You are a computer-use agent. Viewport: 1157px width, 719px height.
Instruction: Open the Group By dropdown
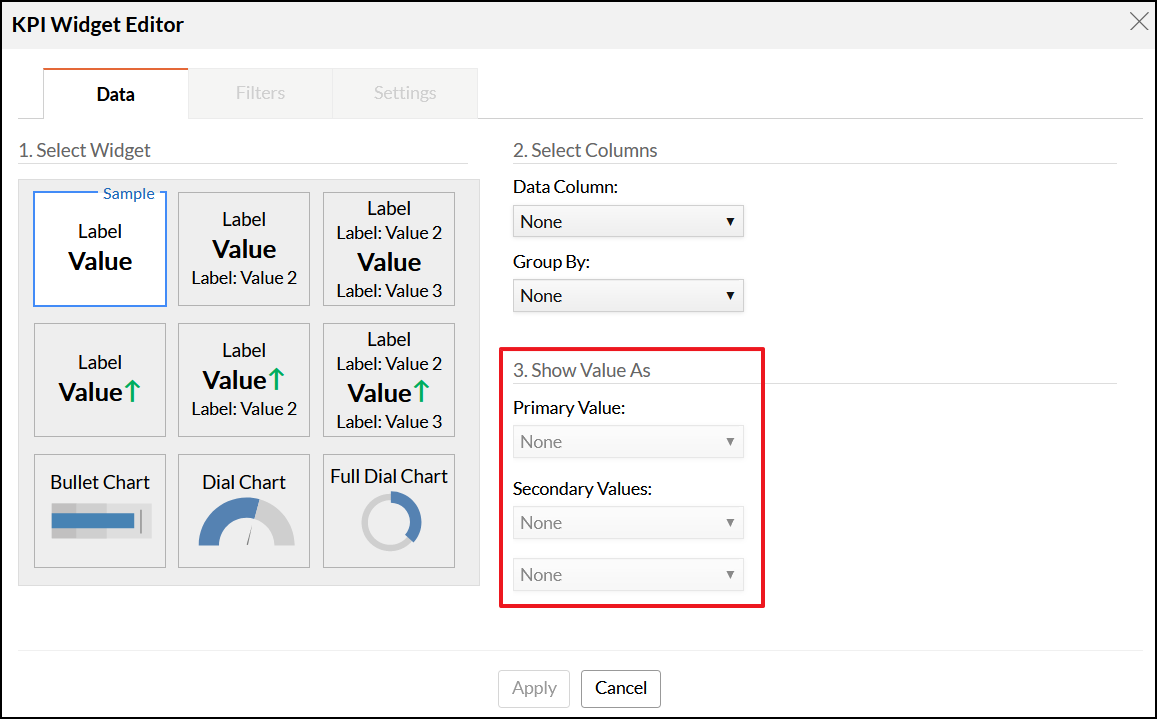[628, 295]
